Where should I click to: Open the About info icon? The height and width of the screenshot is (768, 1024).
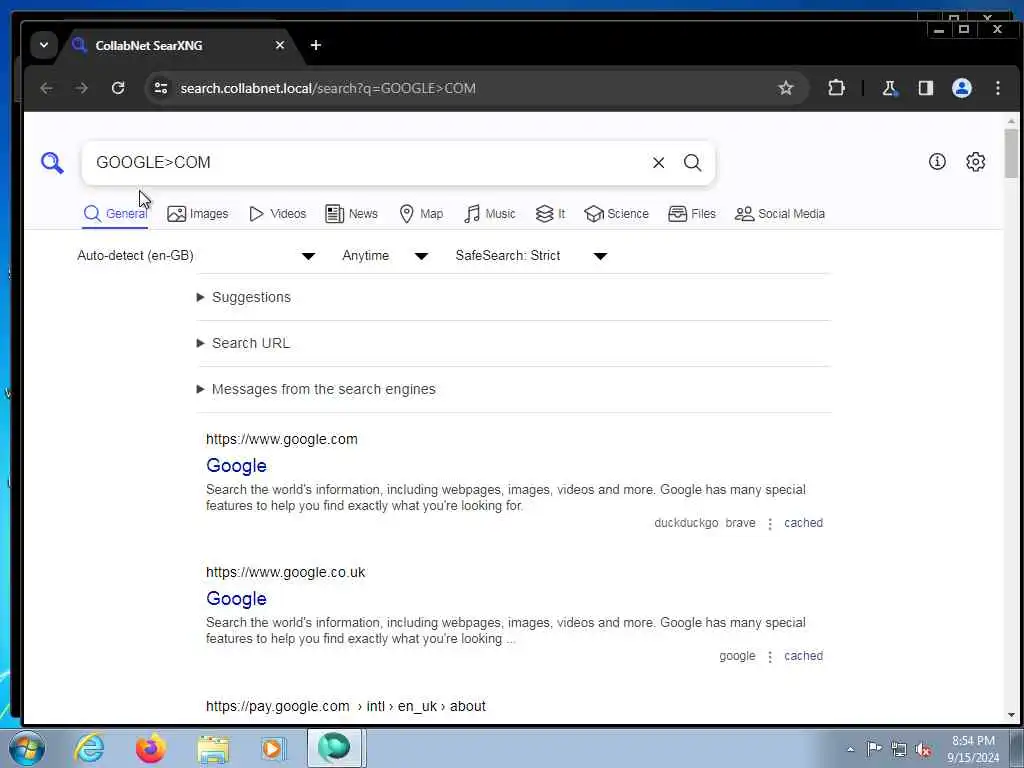click(937, 161)
